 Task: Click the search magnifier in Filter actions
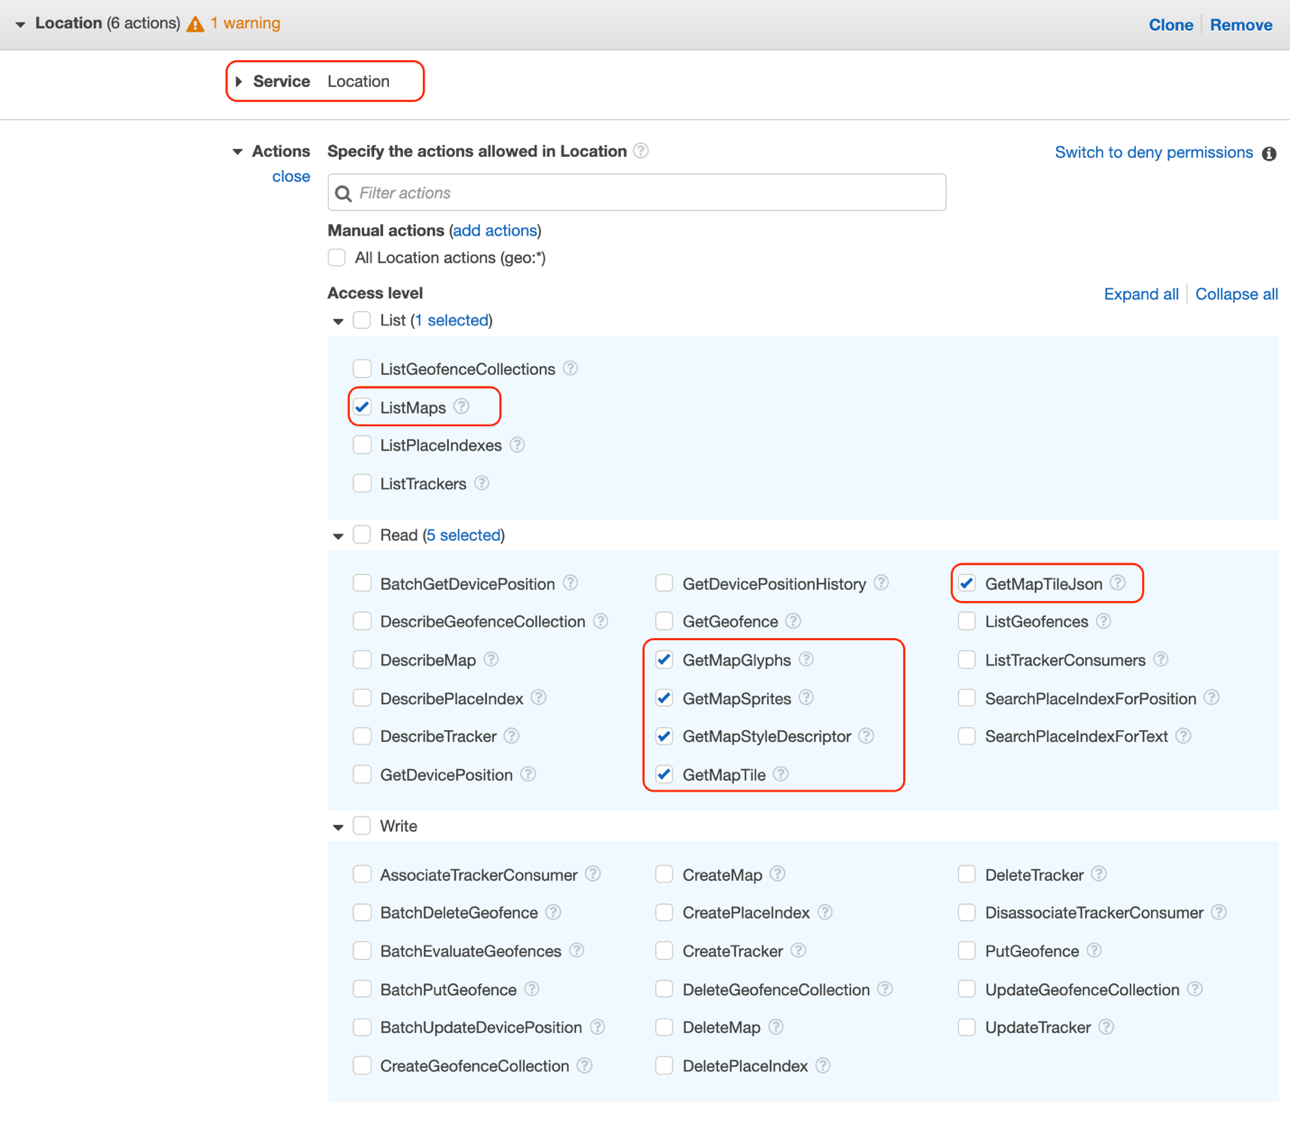pyautogui.click(x=343, y=193)
